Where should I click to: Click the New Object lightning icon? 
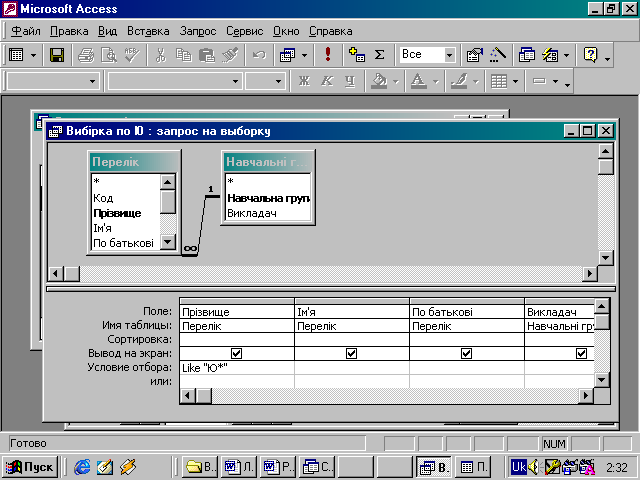(550, 55)
